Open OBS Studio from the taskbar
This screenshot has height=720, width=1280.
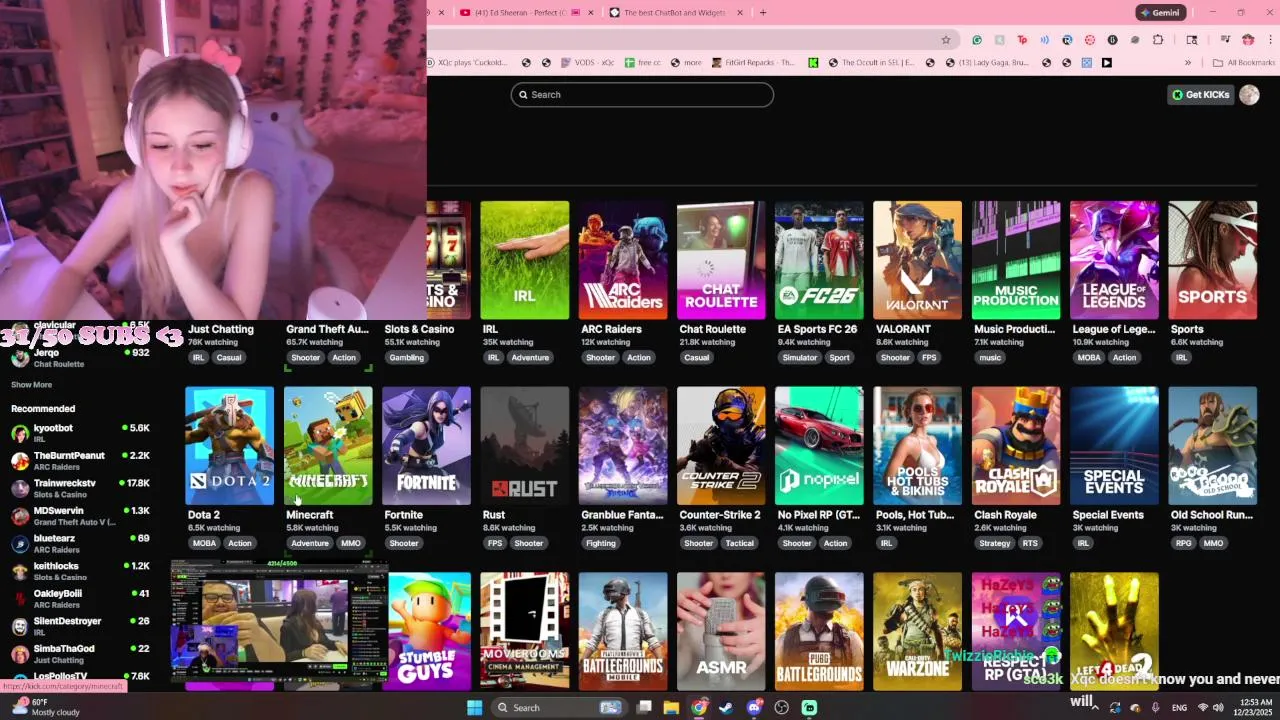pyautogui.click(x=782, y=707)
